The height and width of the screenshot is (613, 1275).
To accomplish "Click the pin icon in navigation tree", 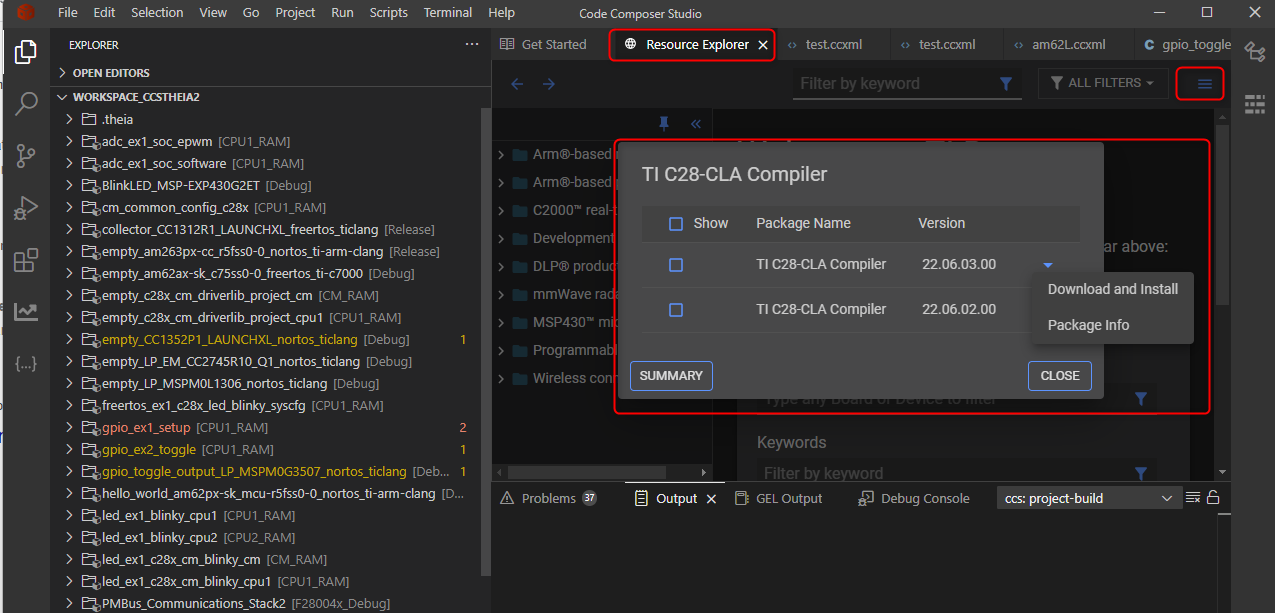I will click(664, 124).
